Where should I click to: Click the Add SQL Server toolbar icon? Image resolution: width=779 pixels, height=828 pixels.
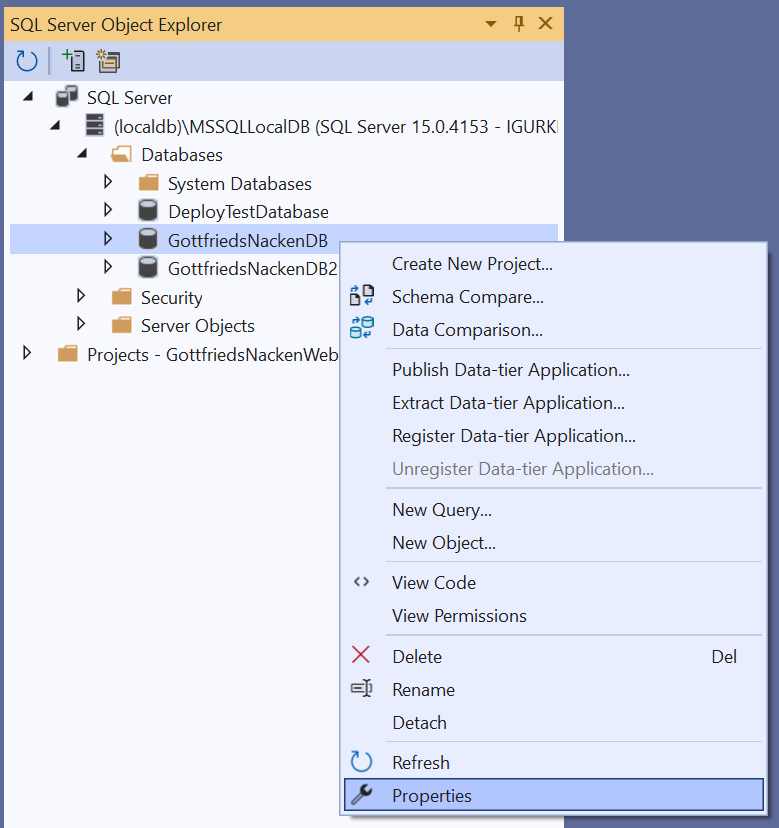coord(73,61)
